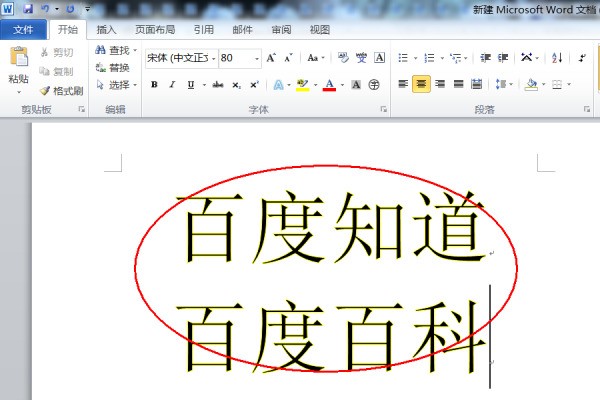
Task: Open the 页面布局 ribbon tab
Action: pos(155,29)
